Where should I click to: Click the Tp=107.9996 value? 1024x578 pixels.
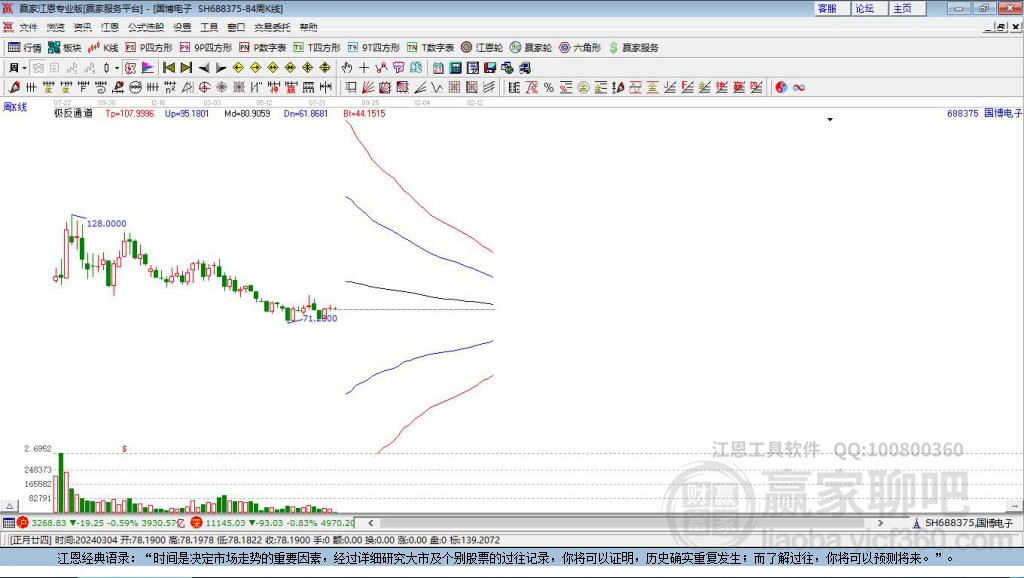(130, 113)
